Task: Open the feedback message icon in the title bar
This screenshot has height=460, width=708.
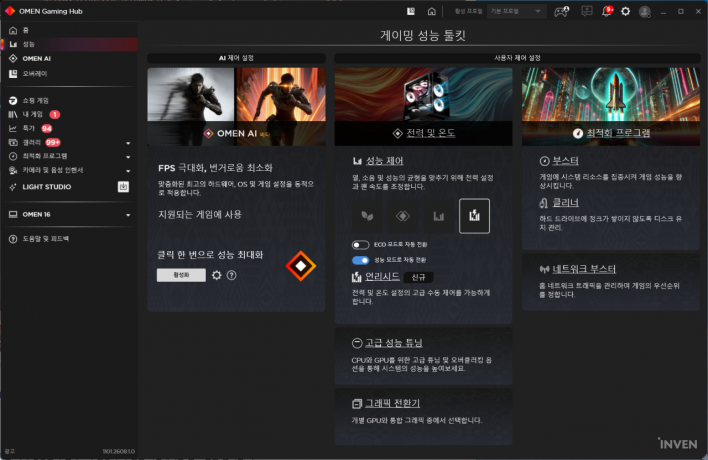Action: point(587,11)
